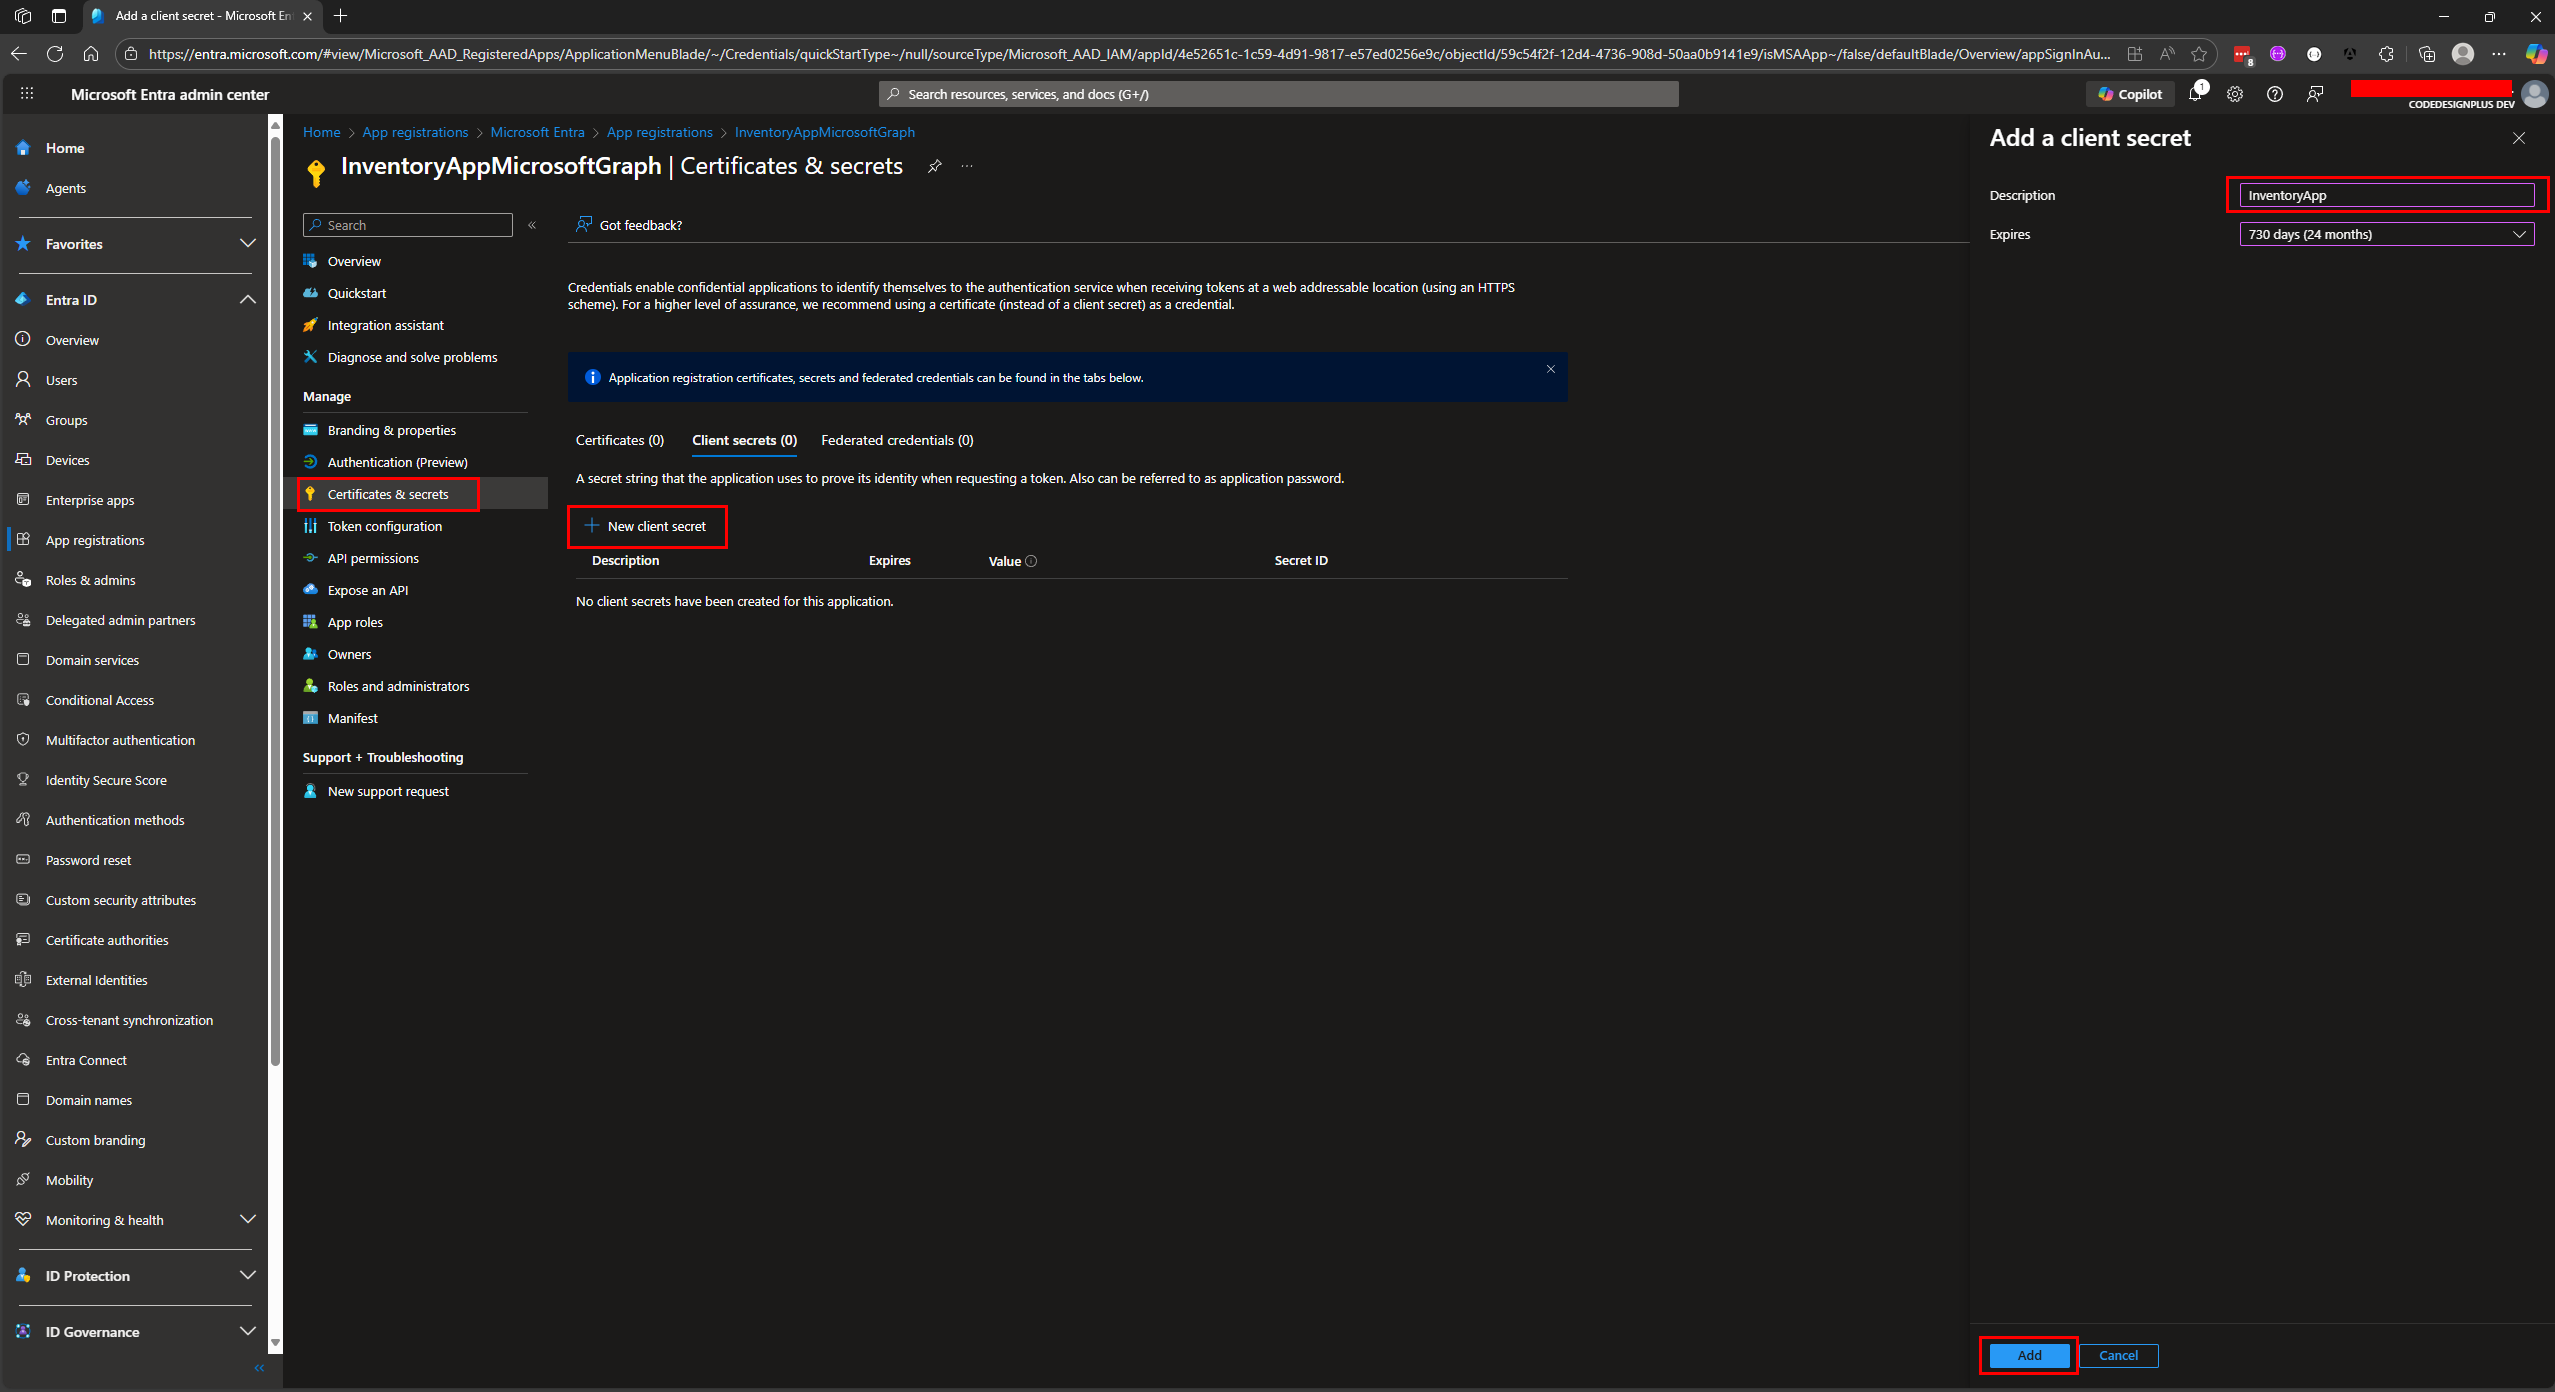Dismiss the info banner about credentials
This screenshot has height=1392, width=2555.
coord(1551,369)
